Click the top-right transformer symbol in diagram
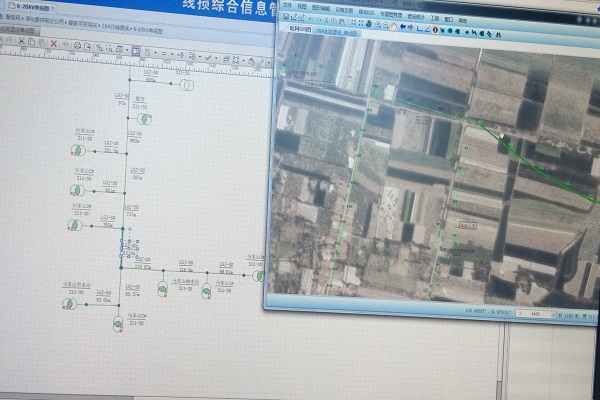 point(185,84)
